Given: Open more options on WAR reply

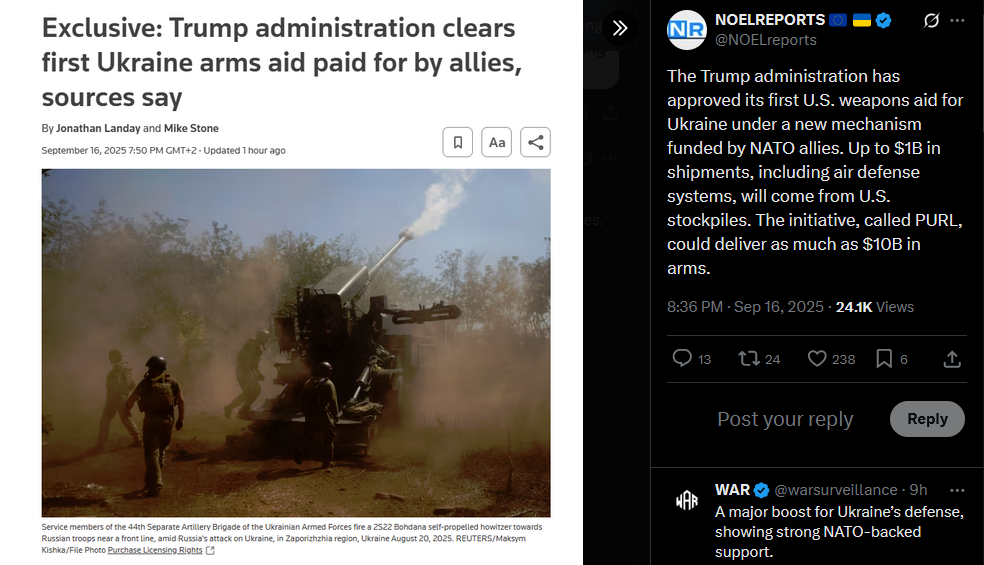Looking at the screenshot, I should [957, 490].
